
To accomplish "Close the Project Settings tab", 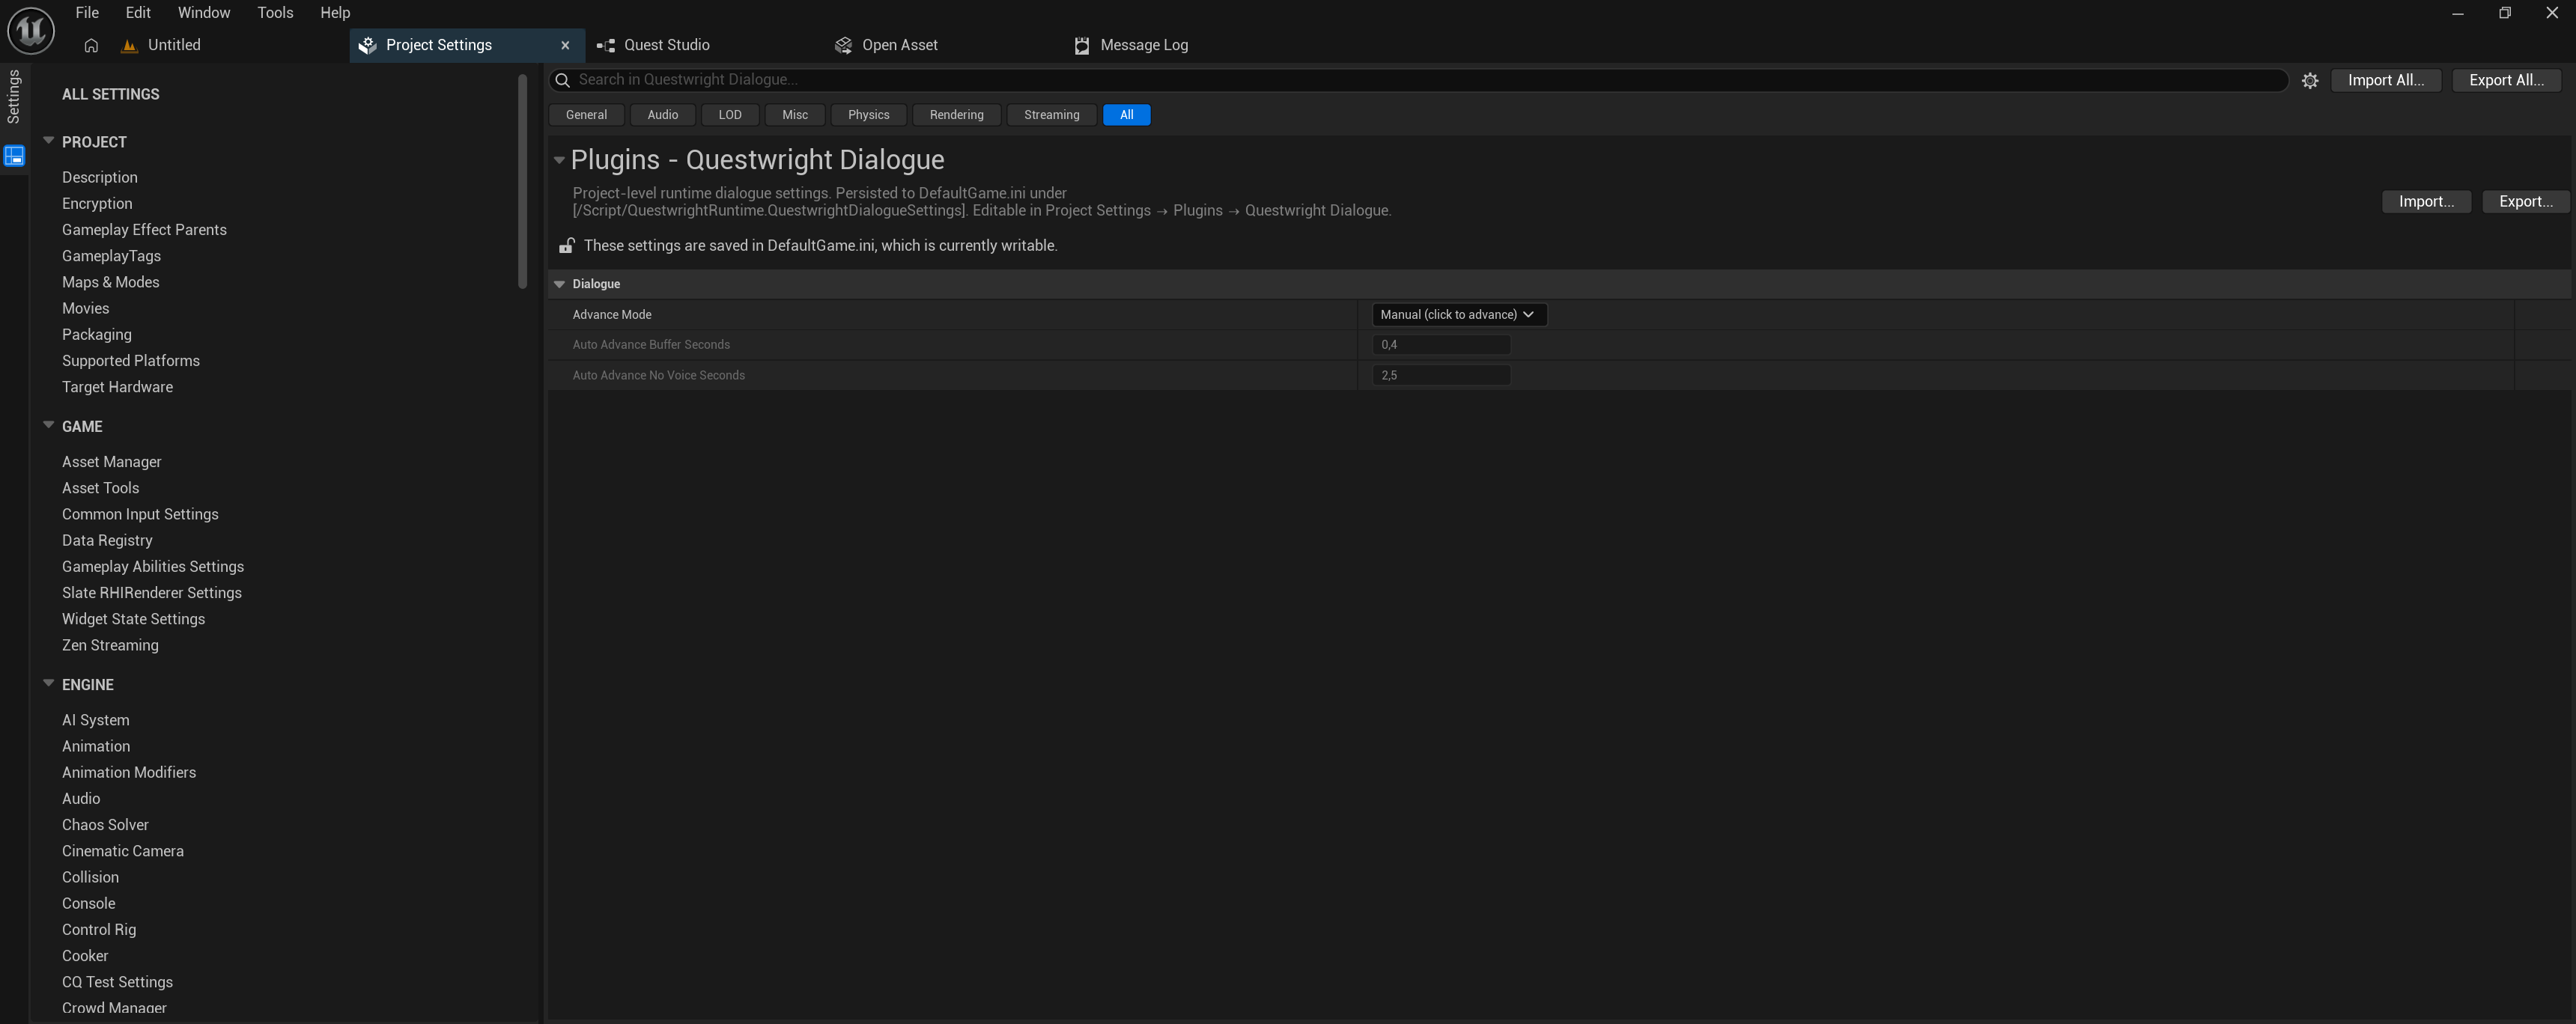I will [x=565, y=45].
